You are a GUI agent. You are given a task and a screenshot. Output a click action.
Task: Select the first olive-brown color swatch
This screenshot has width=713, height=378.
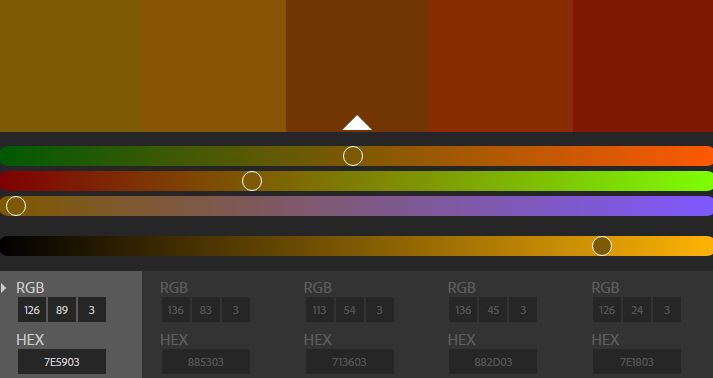70,66
